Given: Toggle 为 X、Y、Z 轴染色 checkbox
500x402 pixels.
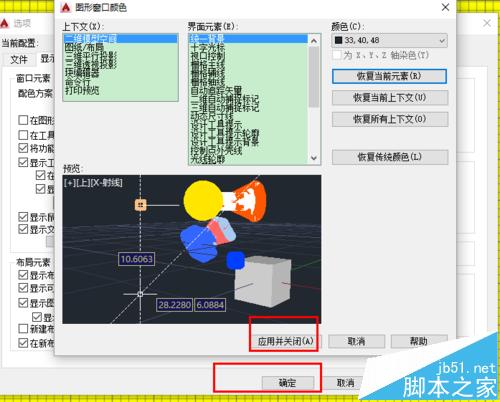Looking at the screenshot, I should click(x=337, y=55).
